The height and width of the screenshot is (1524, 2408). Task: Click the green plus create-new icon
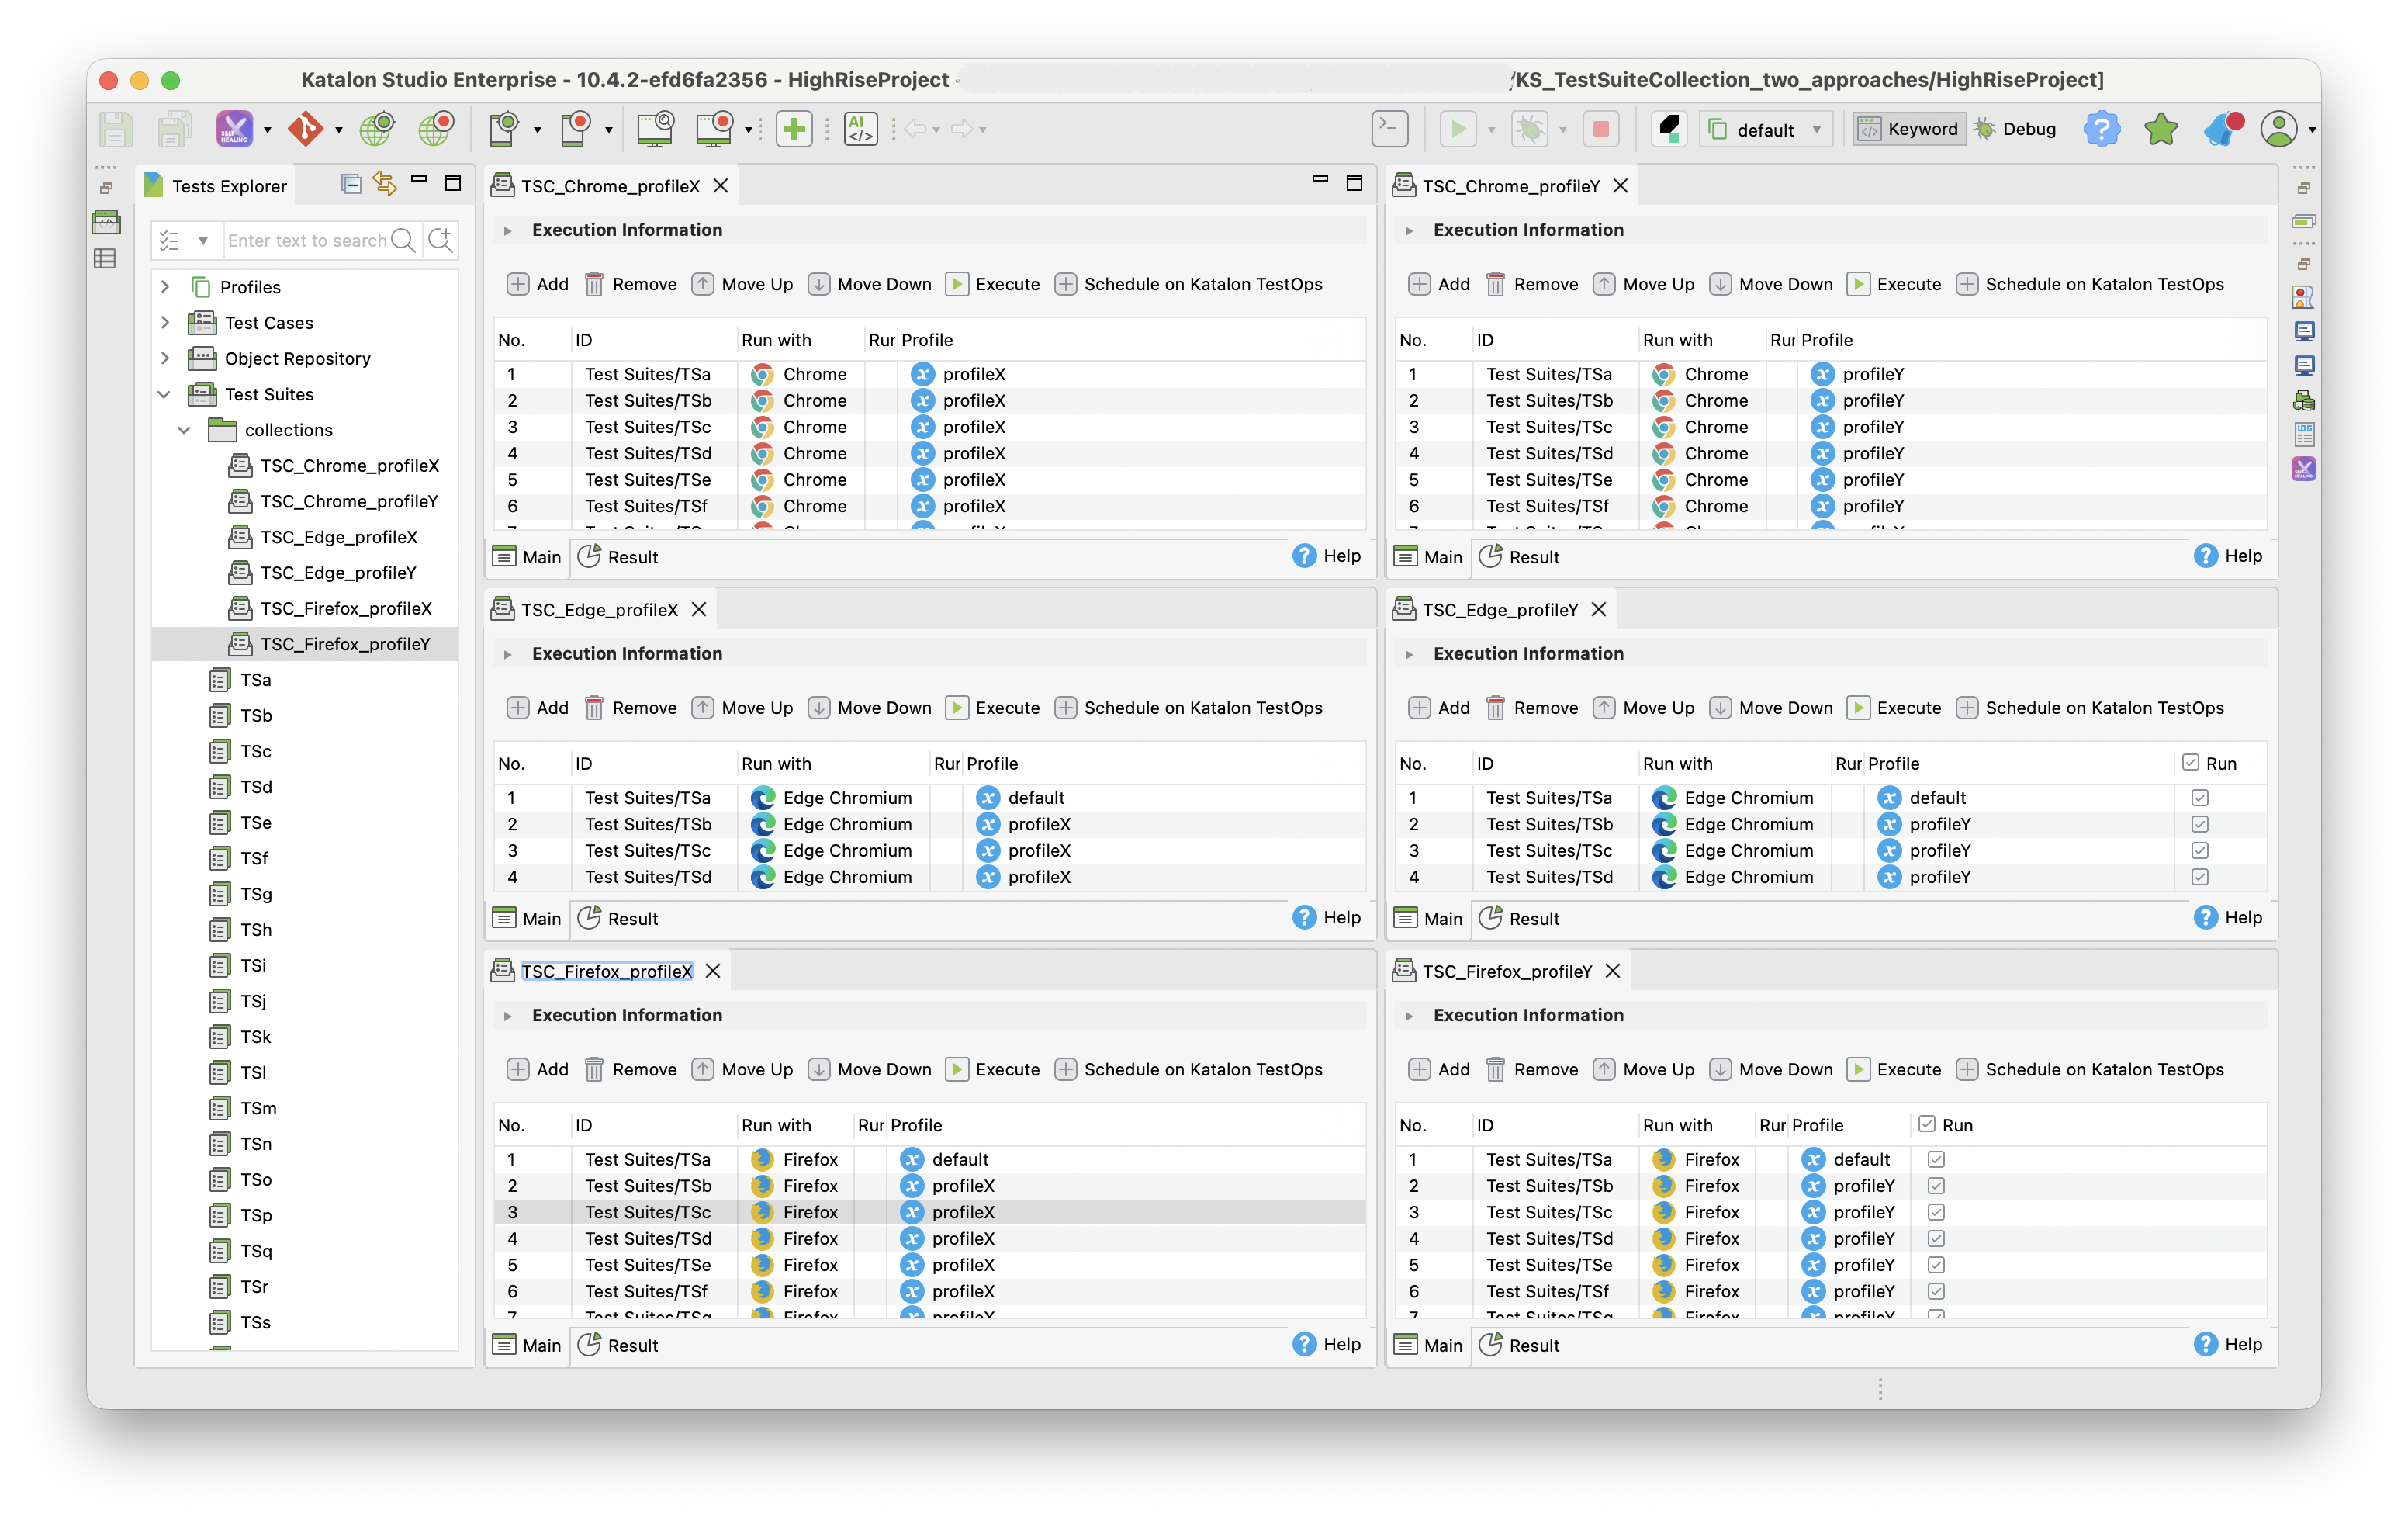(x=794, y=129)
